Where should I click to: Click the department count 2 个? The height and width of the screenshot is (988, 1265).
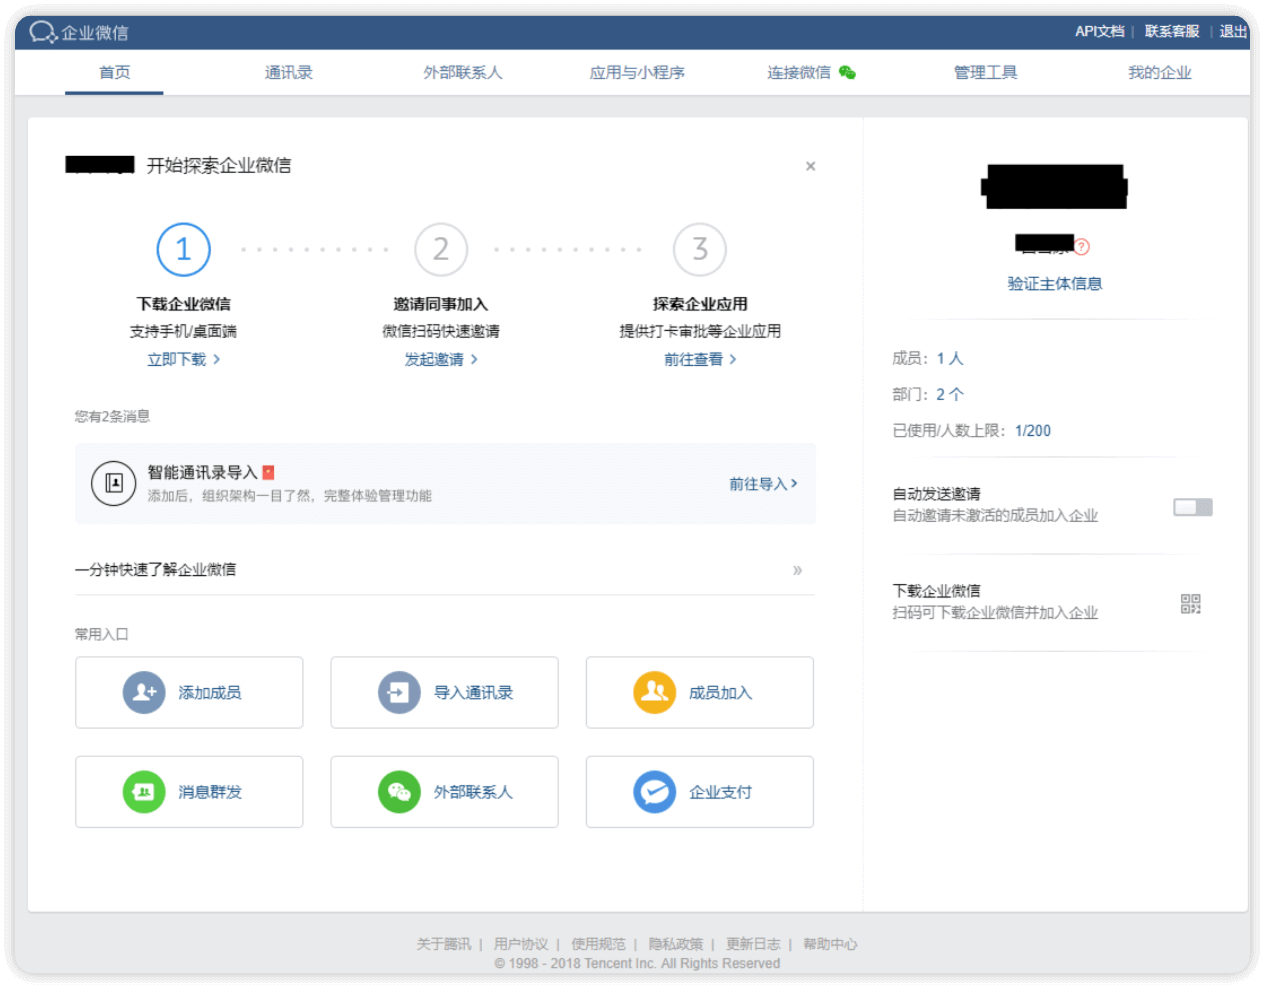pyautogui.click(x=950, y=394)
